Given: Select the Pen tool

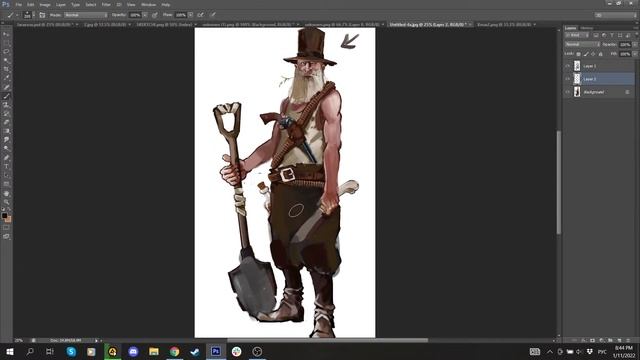Looking at the screenshot, I should (6, 158).
